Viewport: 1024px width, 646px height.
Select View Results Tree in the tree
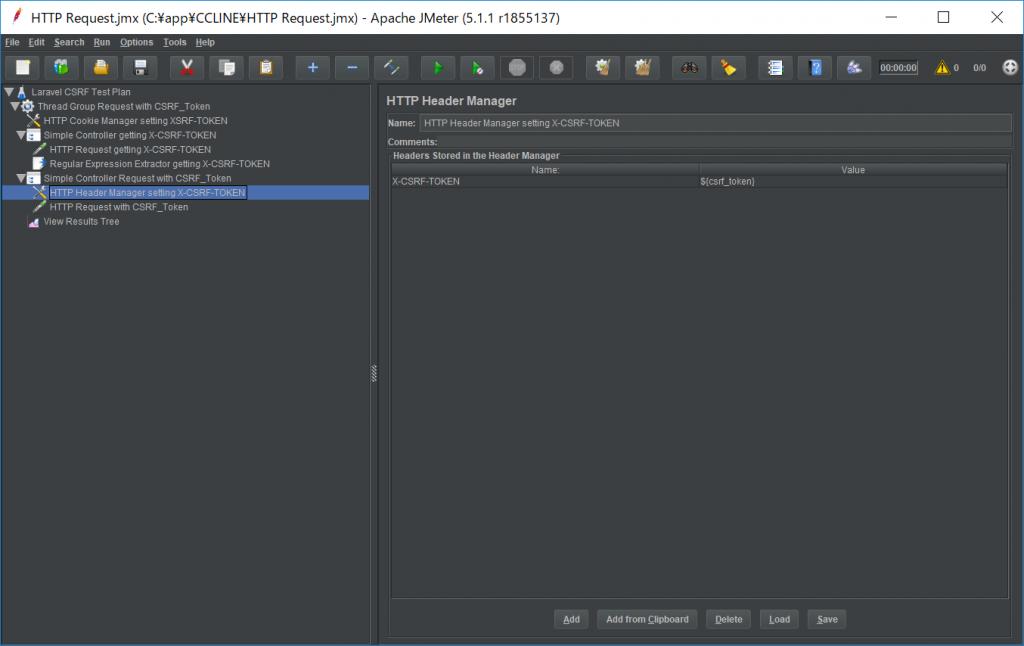(81, 221)
